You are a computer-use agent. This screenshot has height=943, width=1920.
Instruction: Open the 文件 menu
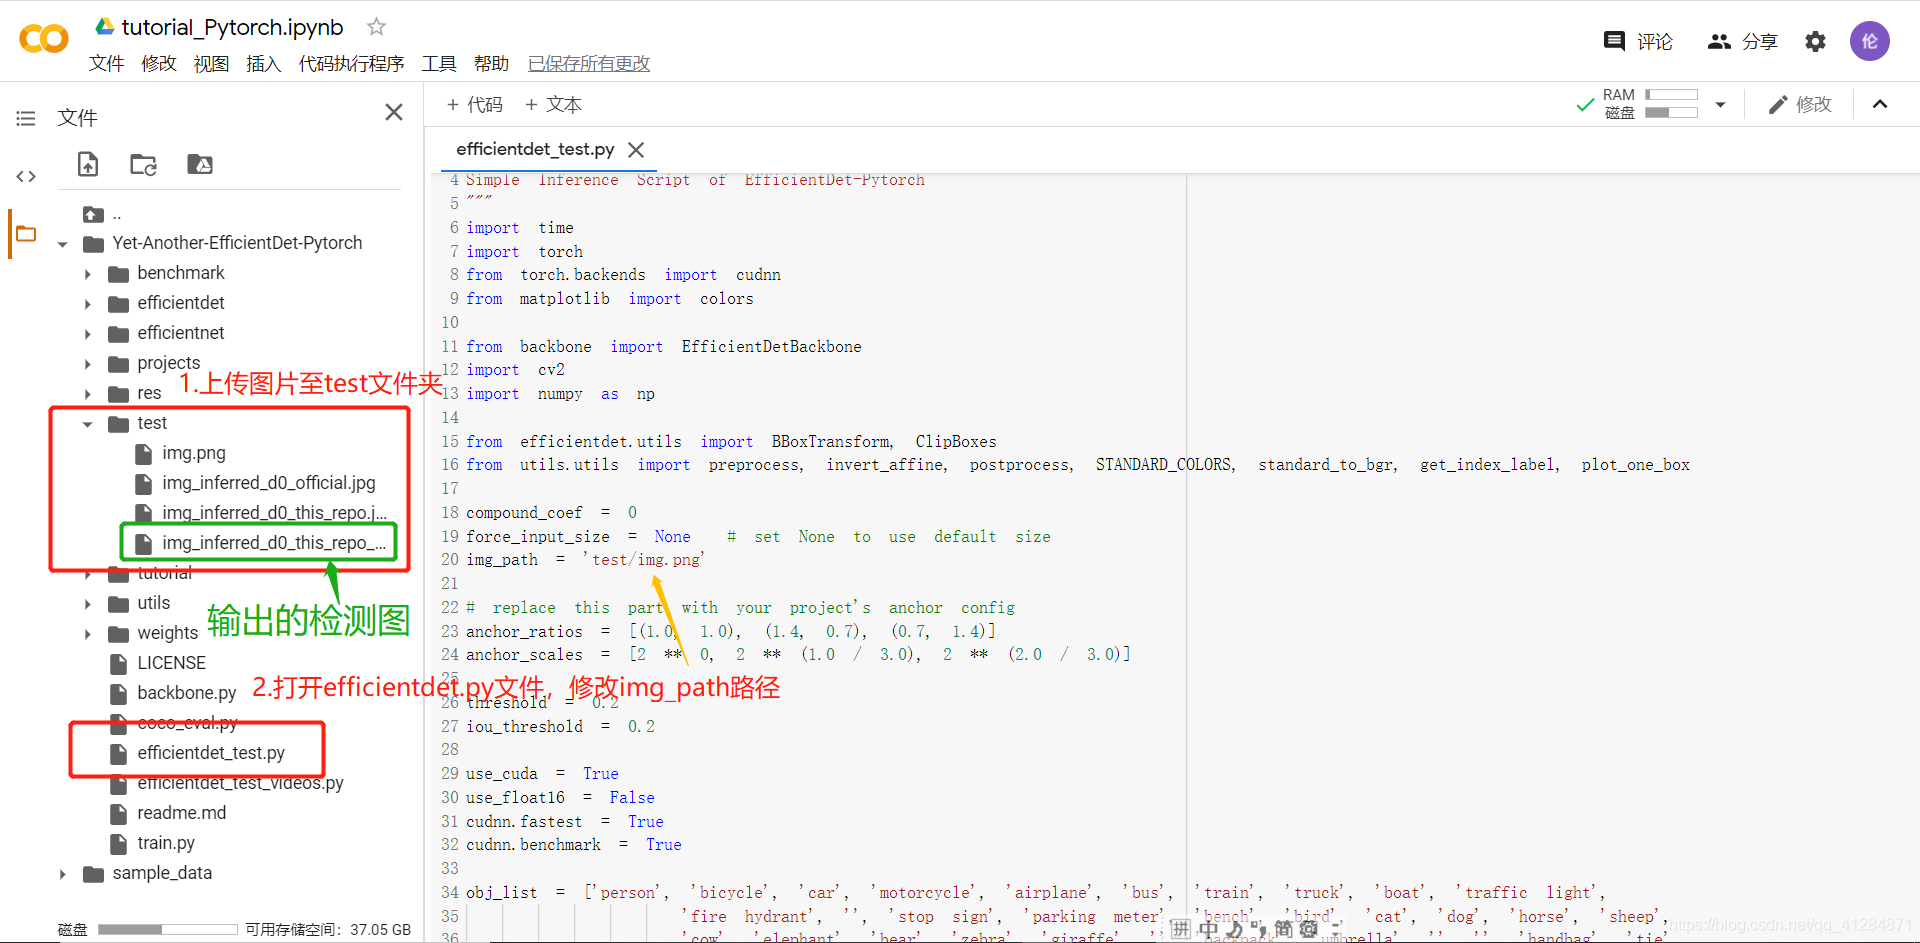106,64
